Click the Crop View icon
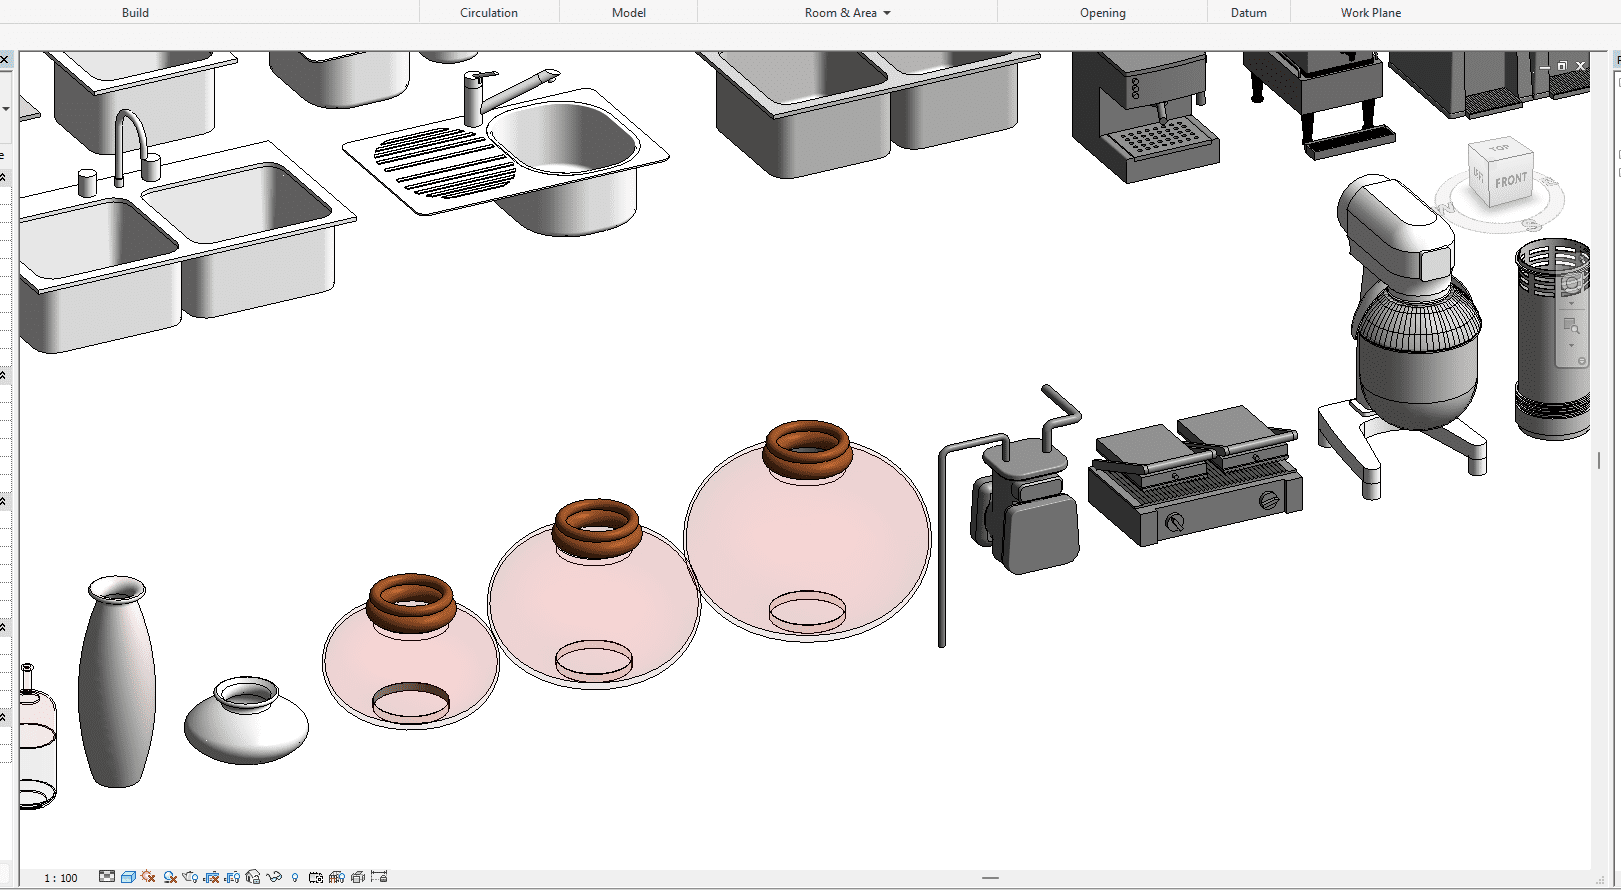This screenshot has width=1621, height=890. [211, 877]
